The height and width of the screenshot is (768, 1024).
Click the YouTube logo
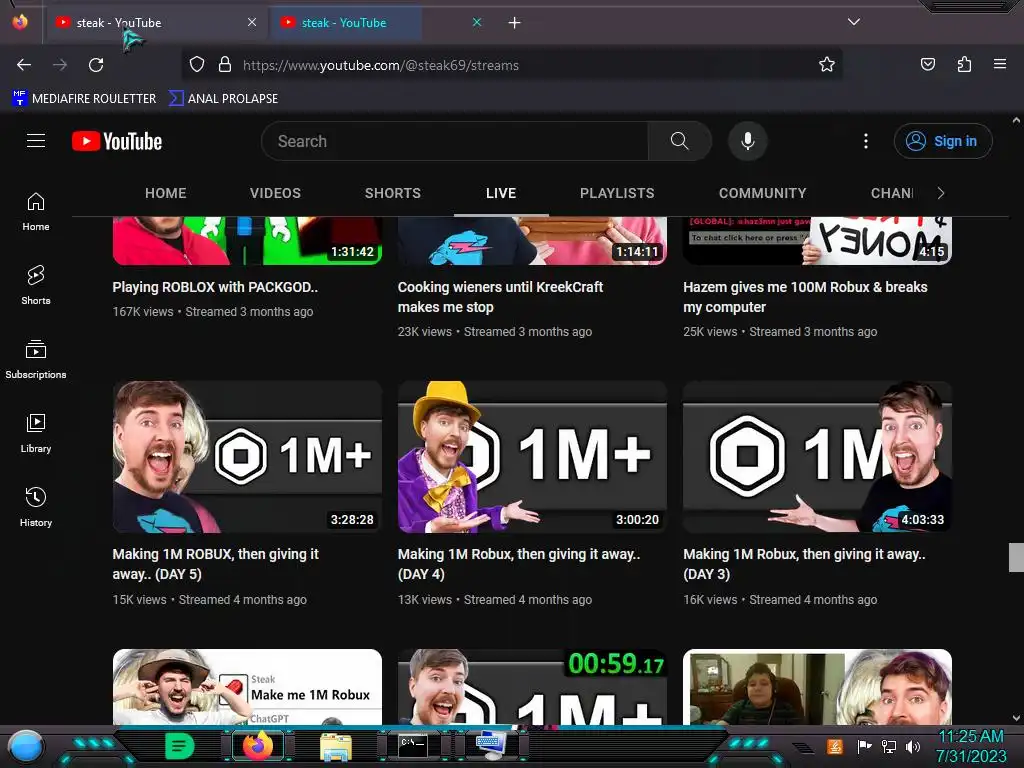tap(117, 141)
